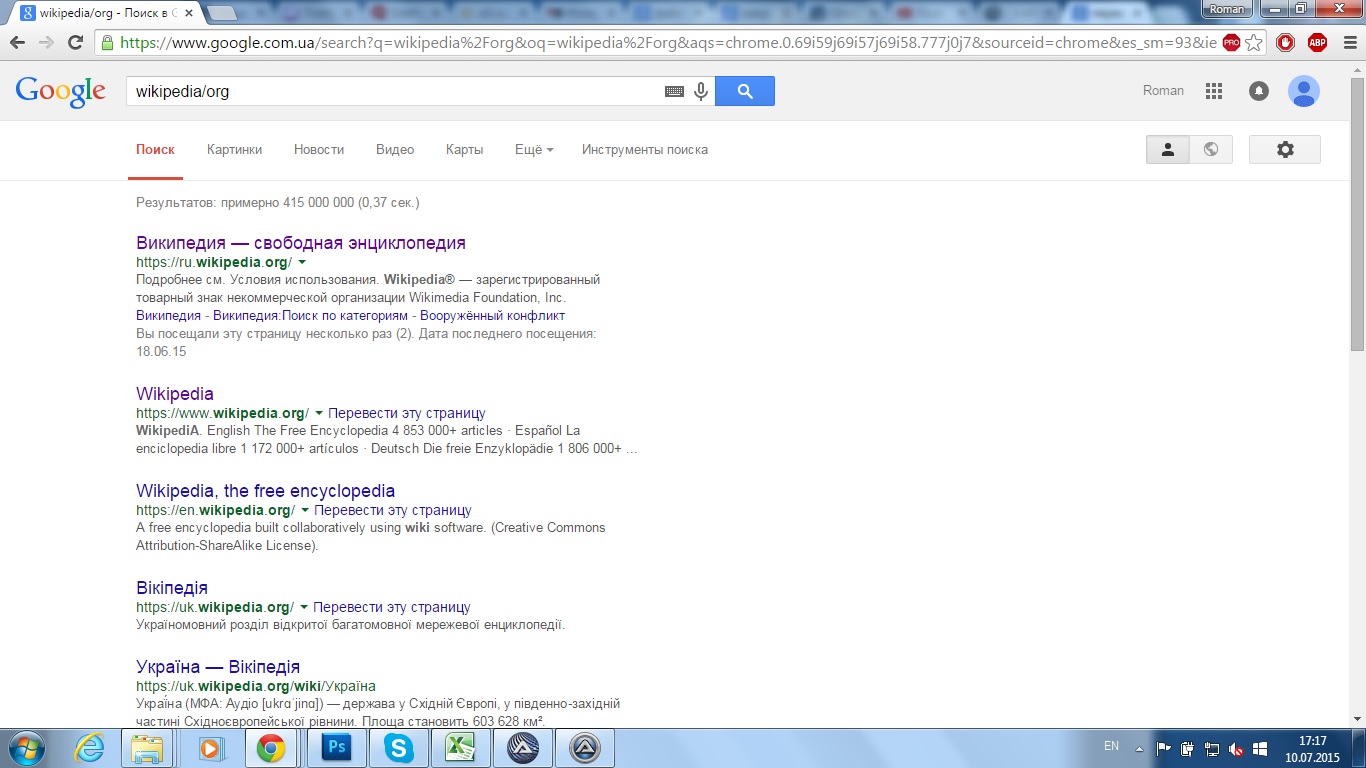Click the blue magnifier search button
Screen dimensions: 1366x768
click(x=744, y=91)
